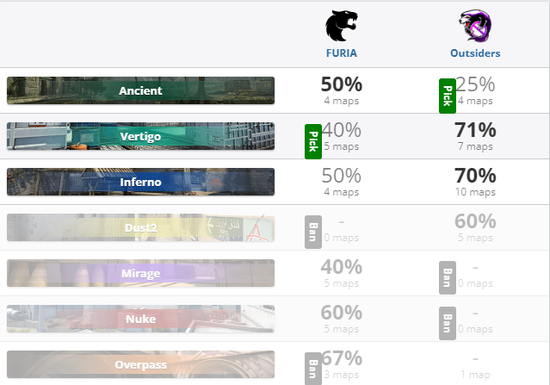
Task: Select the faded Dust2 map banner
Action: pos(141,228)
